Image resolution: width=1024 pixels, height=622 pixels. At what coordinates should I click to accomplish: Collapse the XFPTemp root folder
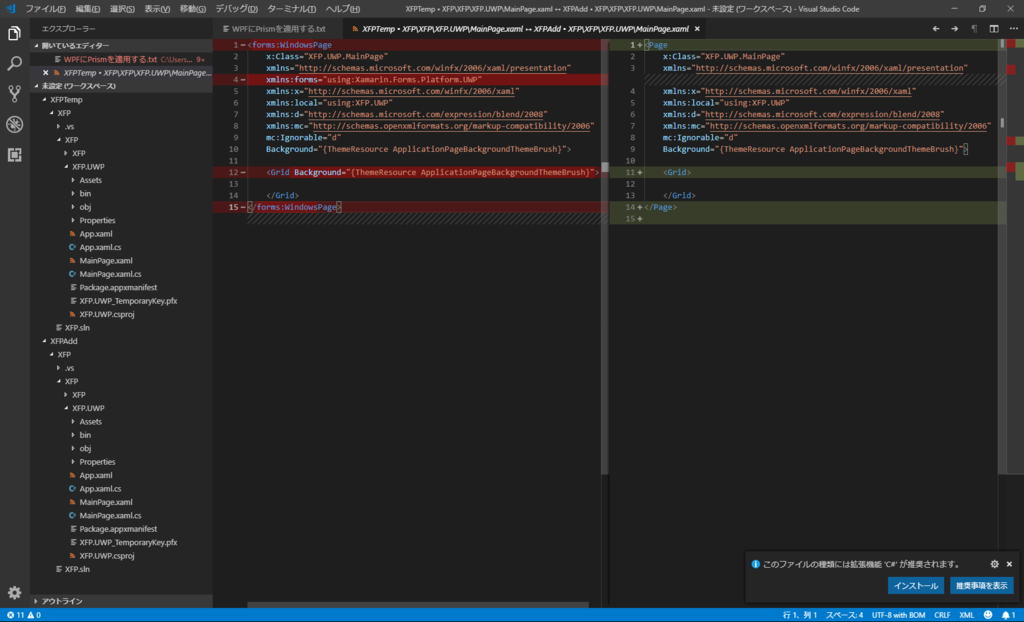pos(122,99)
